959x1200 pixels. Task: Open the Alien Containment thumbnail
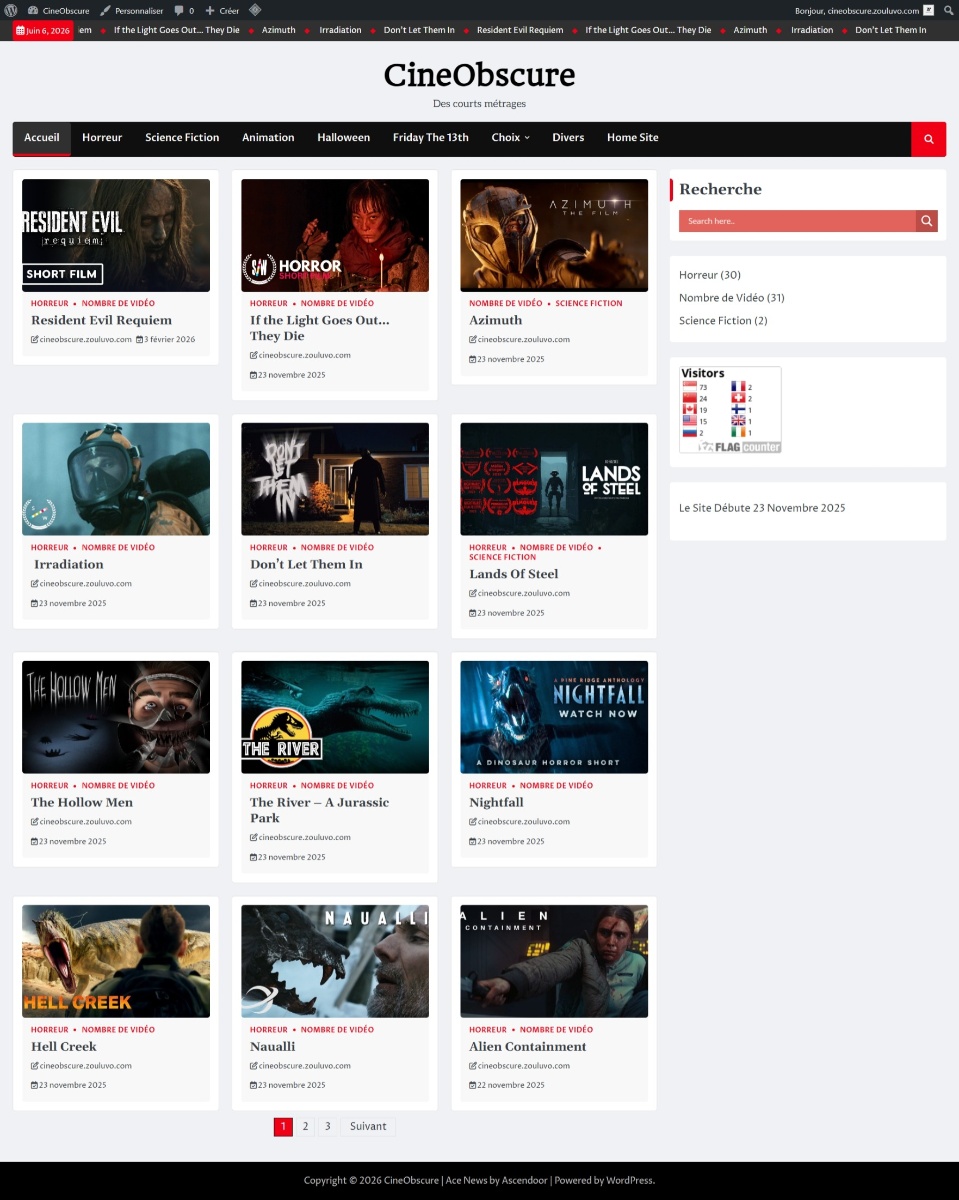coord(554,961)
